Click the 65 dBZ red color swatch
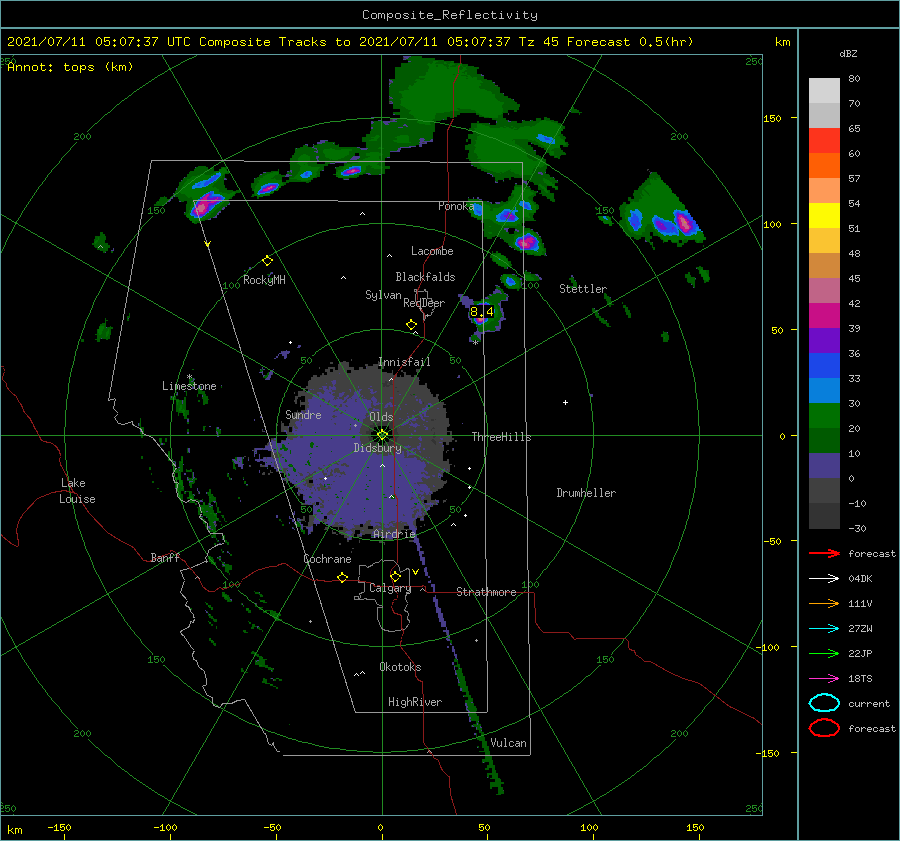The image size is (900, 841). pyautogui.click(x=824, y=141)
